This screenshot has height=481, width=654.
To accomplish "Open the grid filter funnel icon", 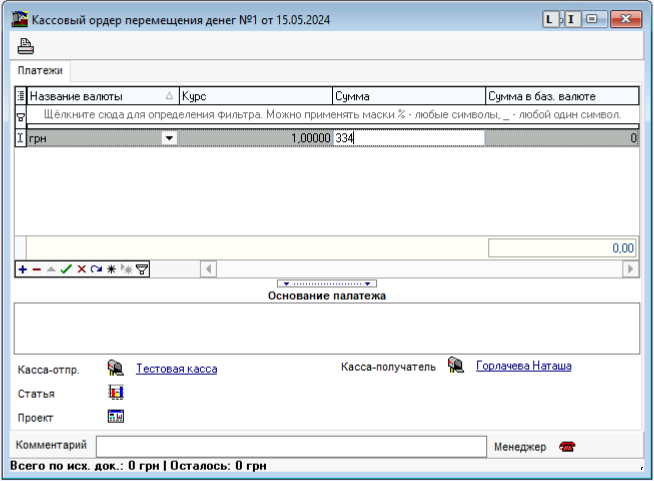I will 142,268.
